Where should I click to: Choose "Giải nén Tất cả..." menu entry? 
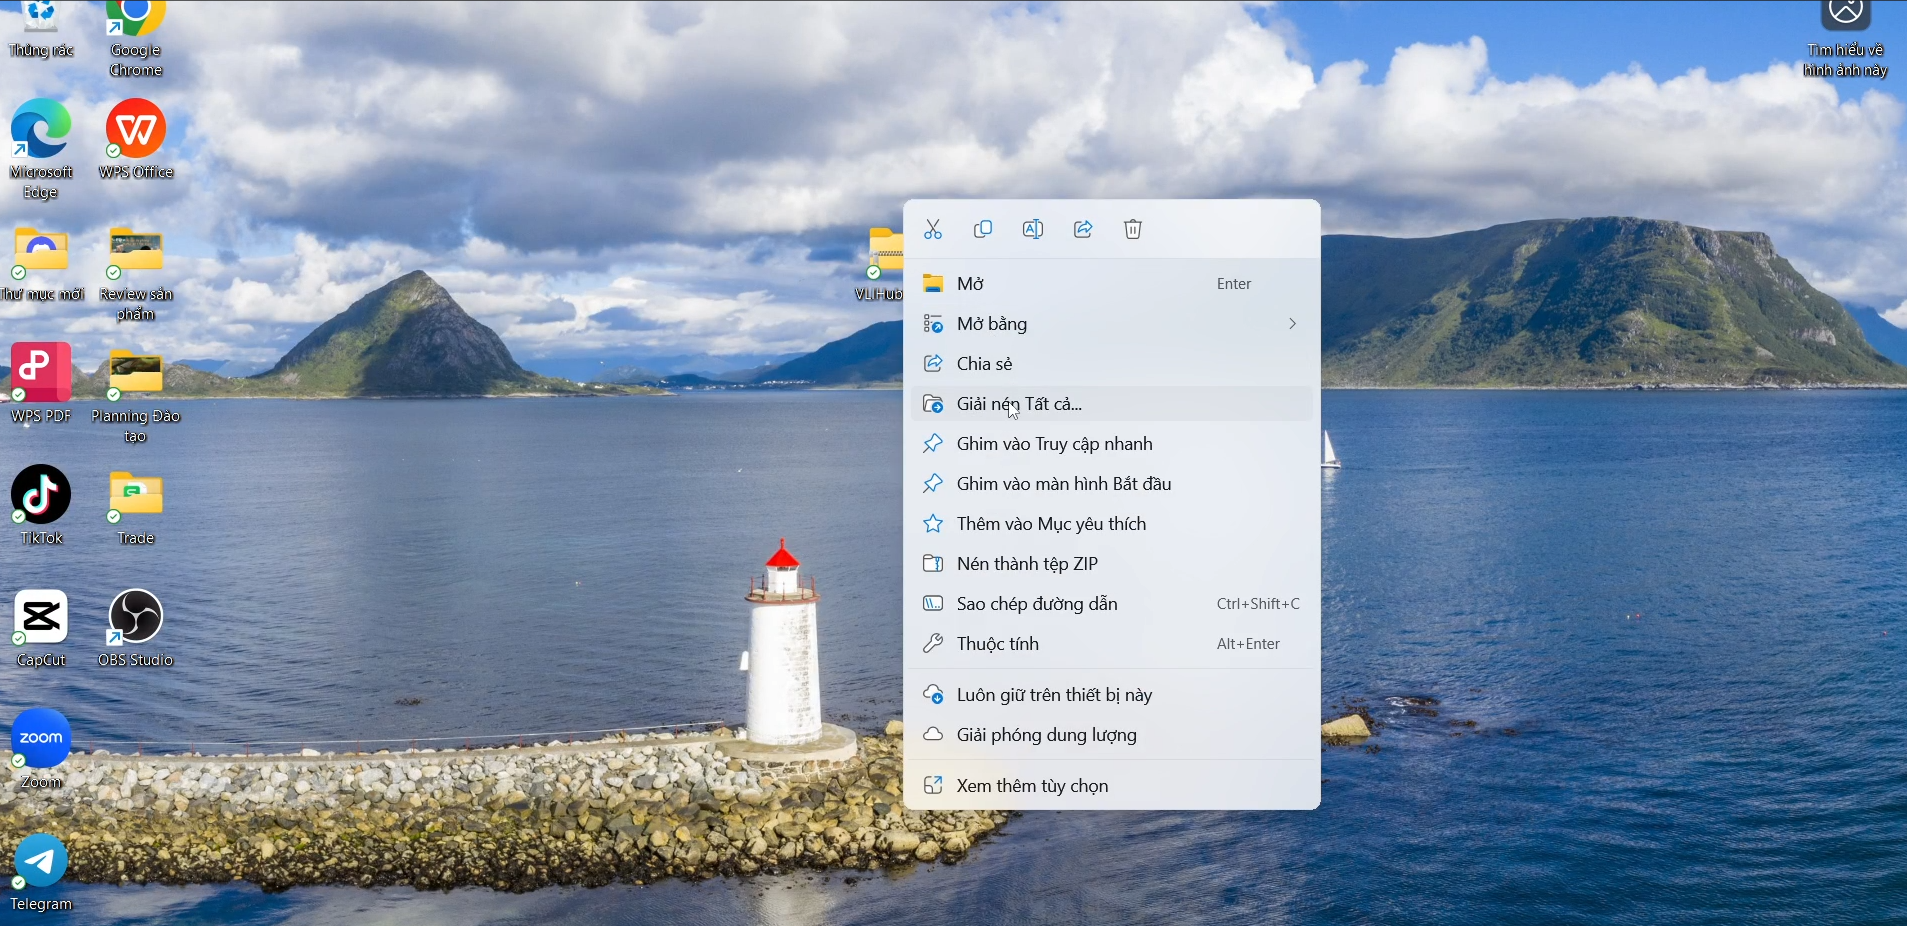click(1019, 404)
